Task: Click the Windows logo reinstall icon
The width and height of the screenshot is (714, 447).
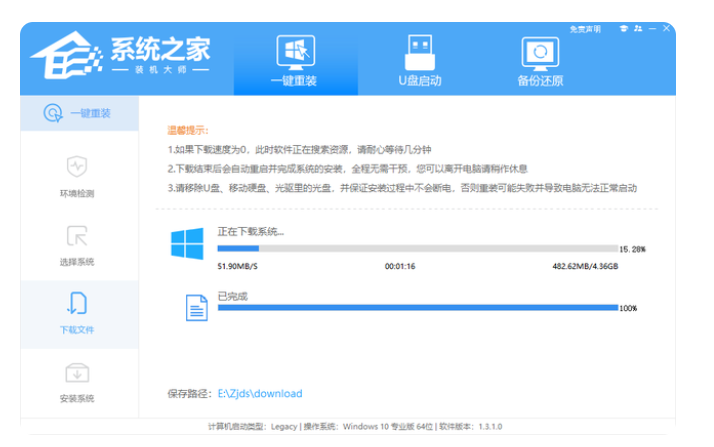Action: [295, 51]
